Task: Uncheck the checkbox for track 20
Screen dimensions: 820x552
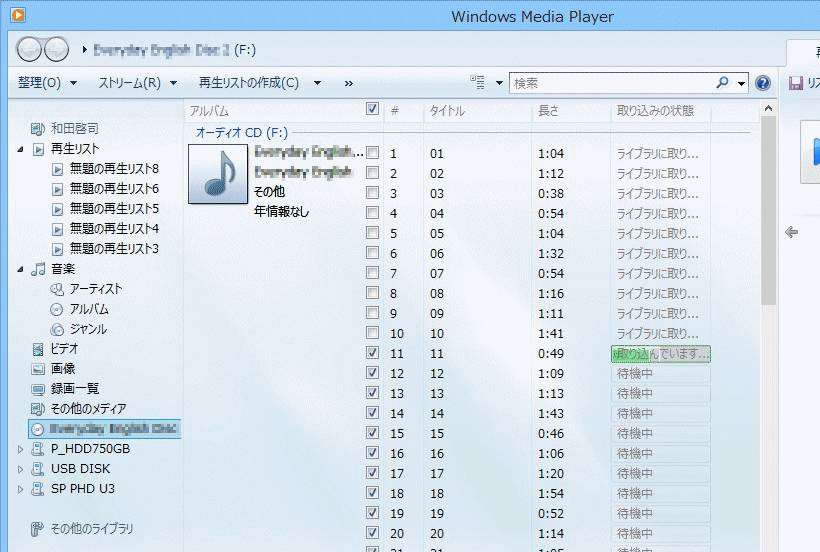Action: (372, 533)
